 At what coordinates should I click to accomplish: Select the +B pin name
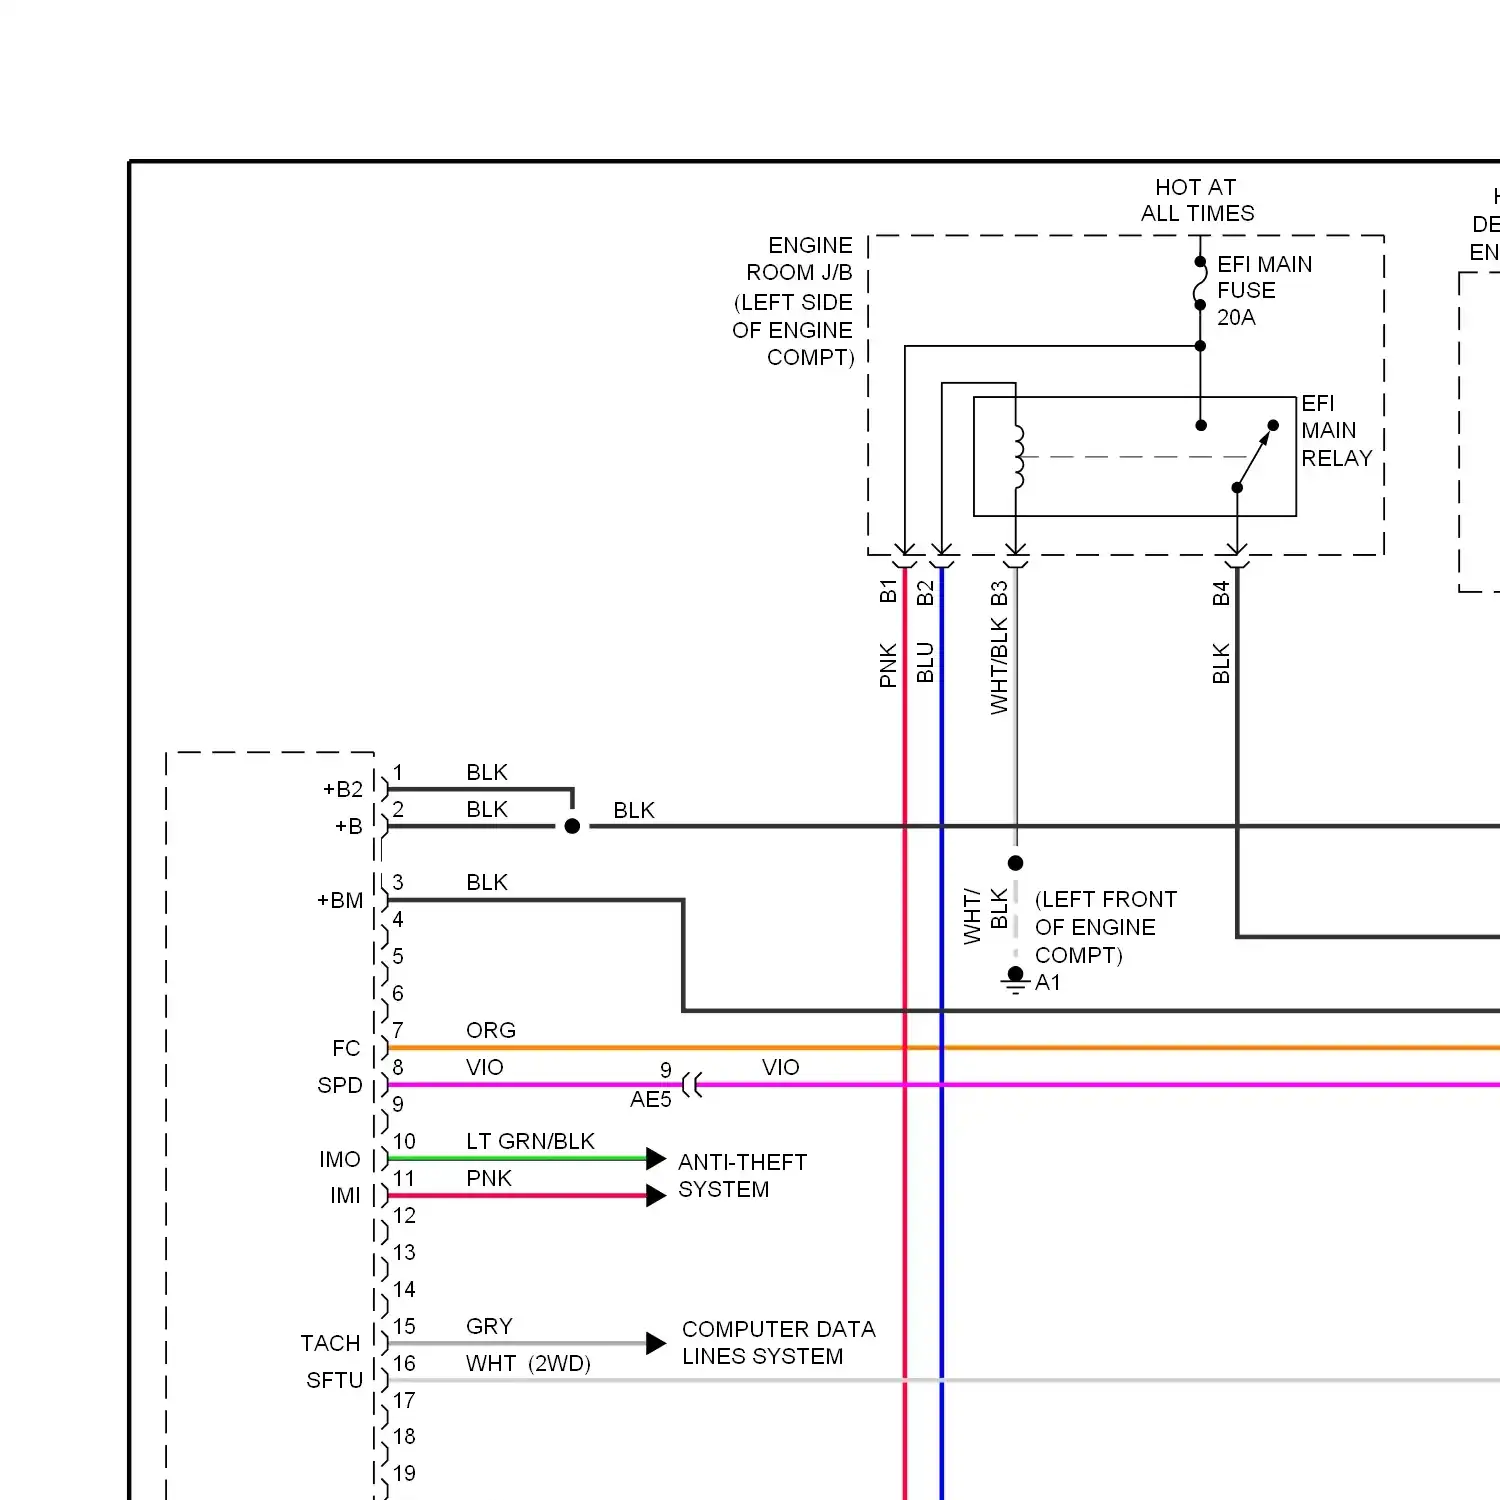(348, 826)
